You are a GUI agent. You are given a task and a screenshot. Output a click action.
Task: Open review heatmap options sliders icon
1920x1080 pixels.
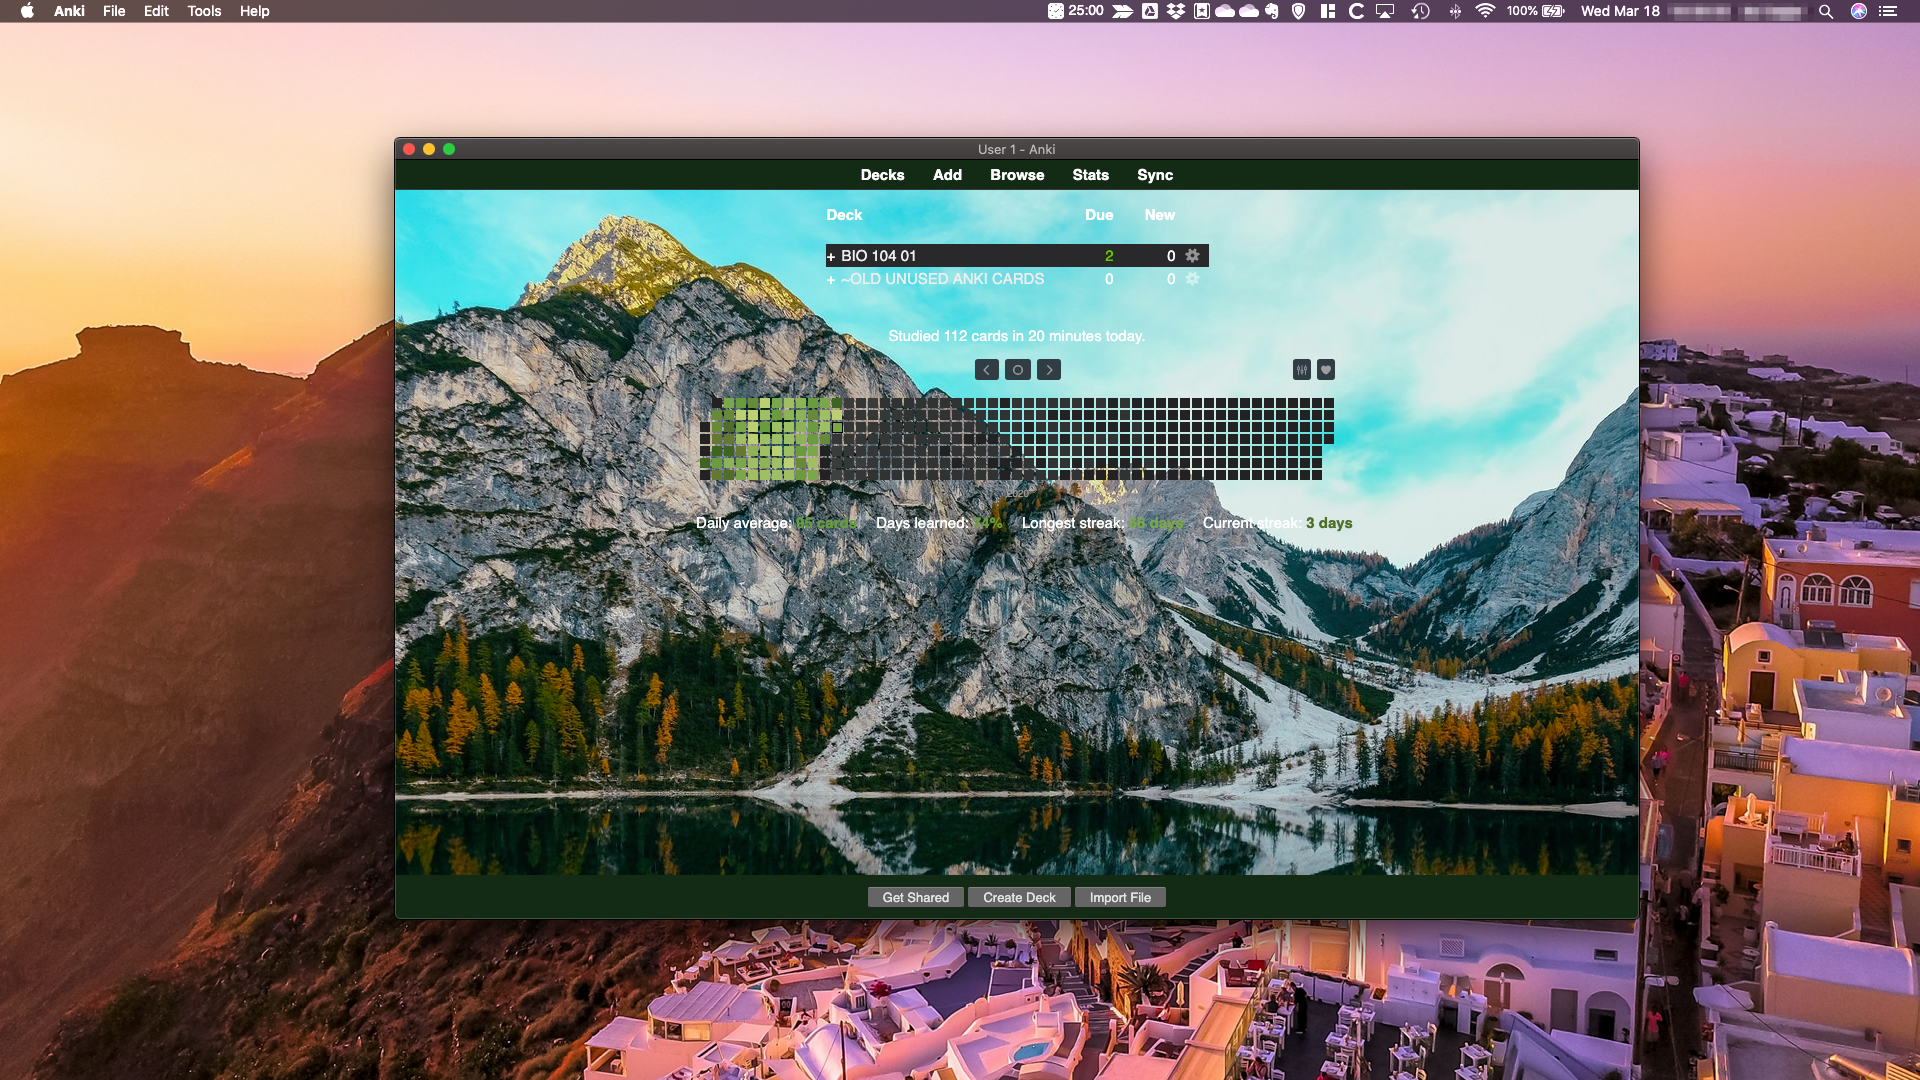coord(1301,370)
